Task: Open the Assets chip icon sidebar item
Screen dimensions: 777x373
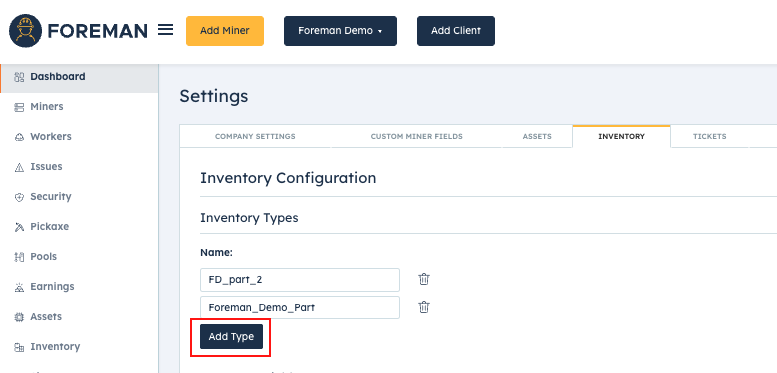Action: tap(19, 317)
